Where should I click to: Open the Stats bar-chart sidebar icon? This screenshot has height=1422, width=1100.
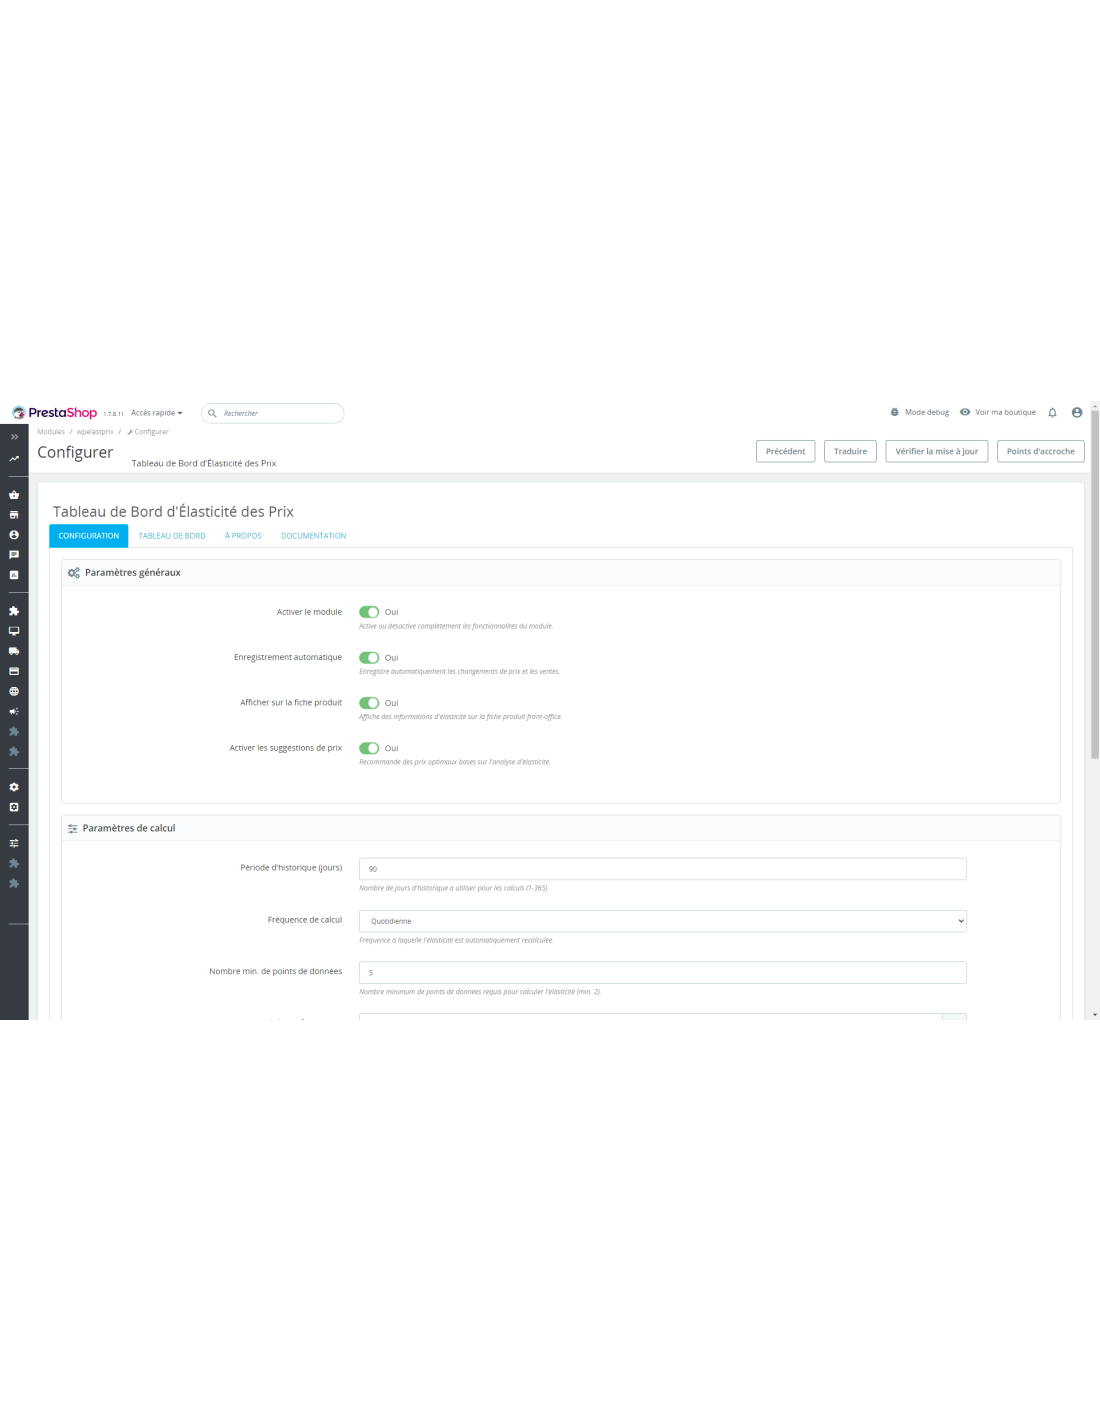tap(14, 575)
